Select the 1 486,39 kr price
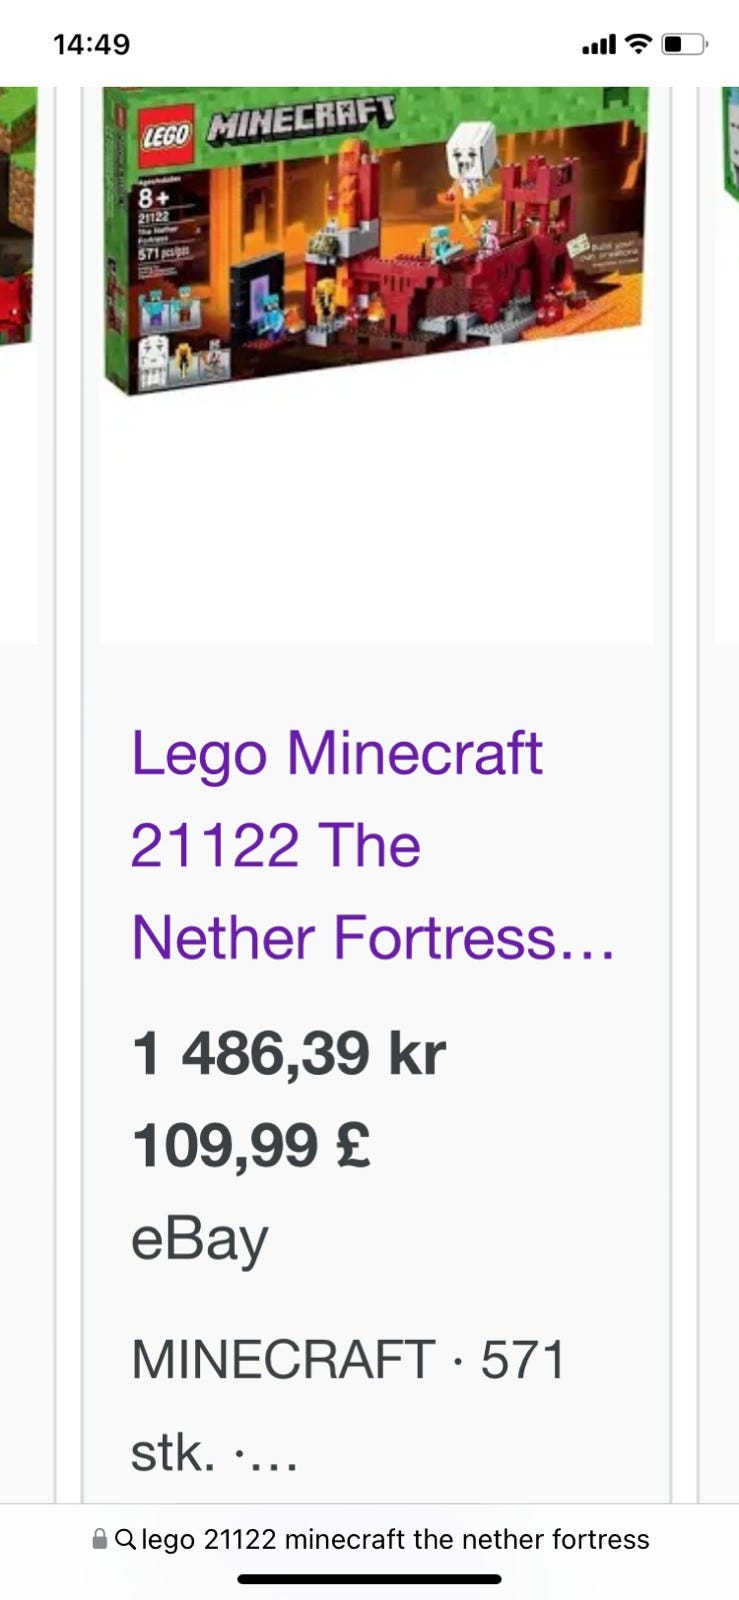 pos(288,1053)
